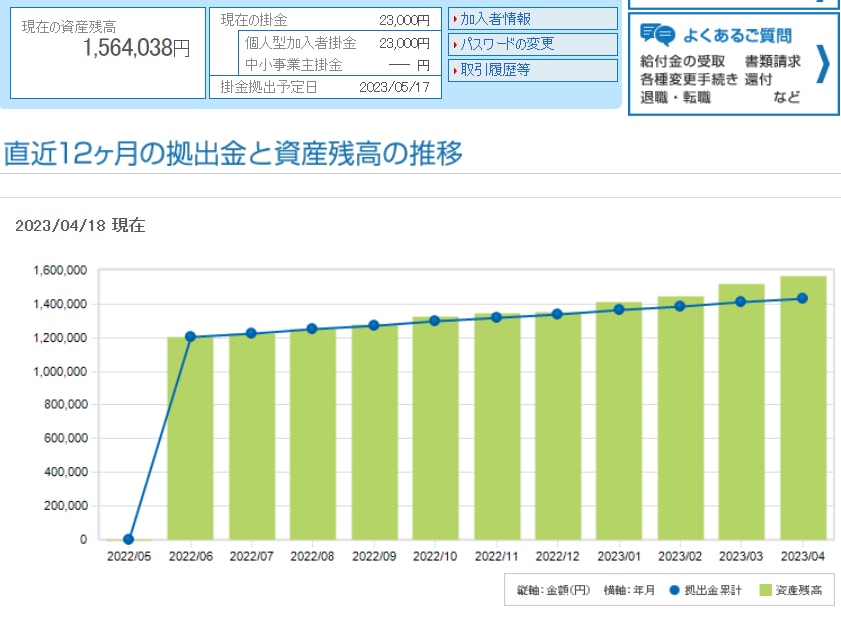Image resolution: width=841 pixels, height=618 pixels.
Task: Click the 2022/09 asset balance bar
Action: tap(374, 432)
